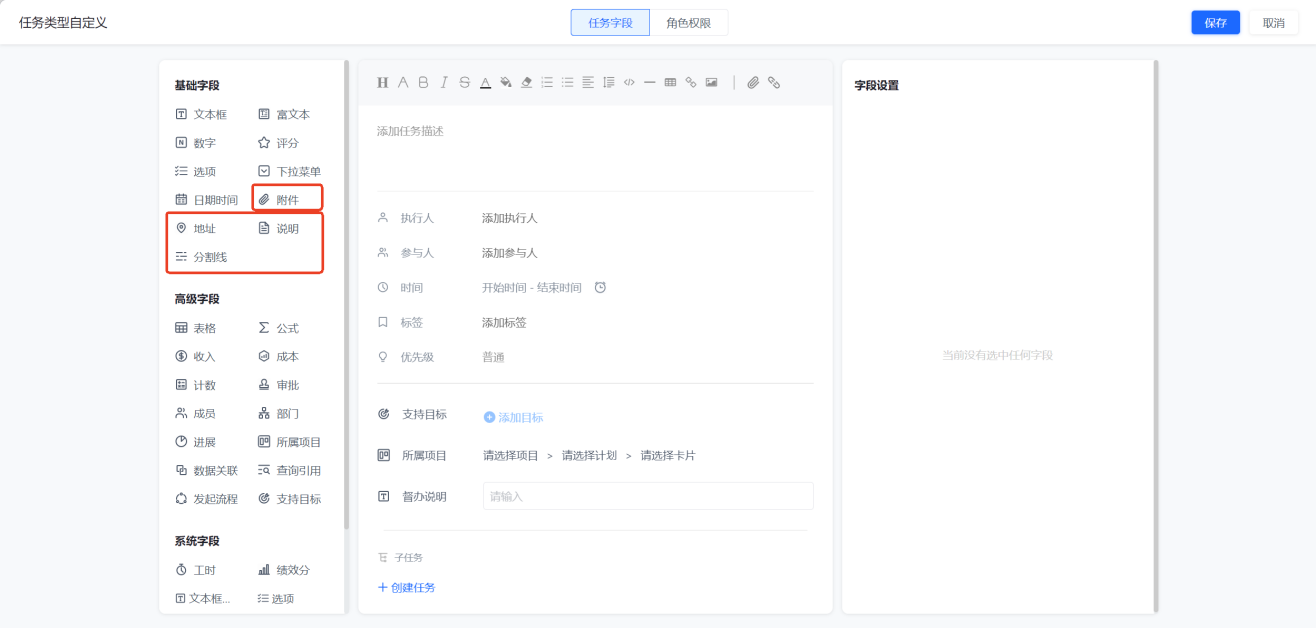Open the 请选择项目 selector
The image size is (1316, 628).
tap(511, 456)
